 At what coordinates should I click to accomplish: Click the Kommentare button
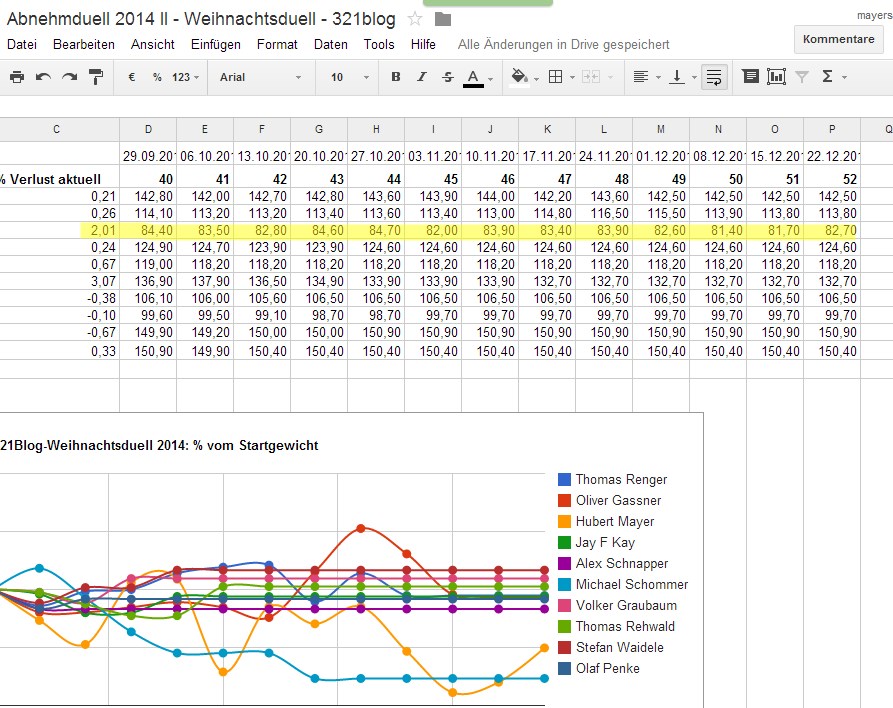pos(838,39)
